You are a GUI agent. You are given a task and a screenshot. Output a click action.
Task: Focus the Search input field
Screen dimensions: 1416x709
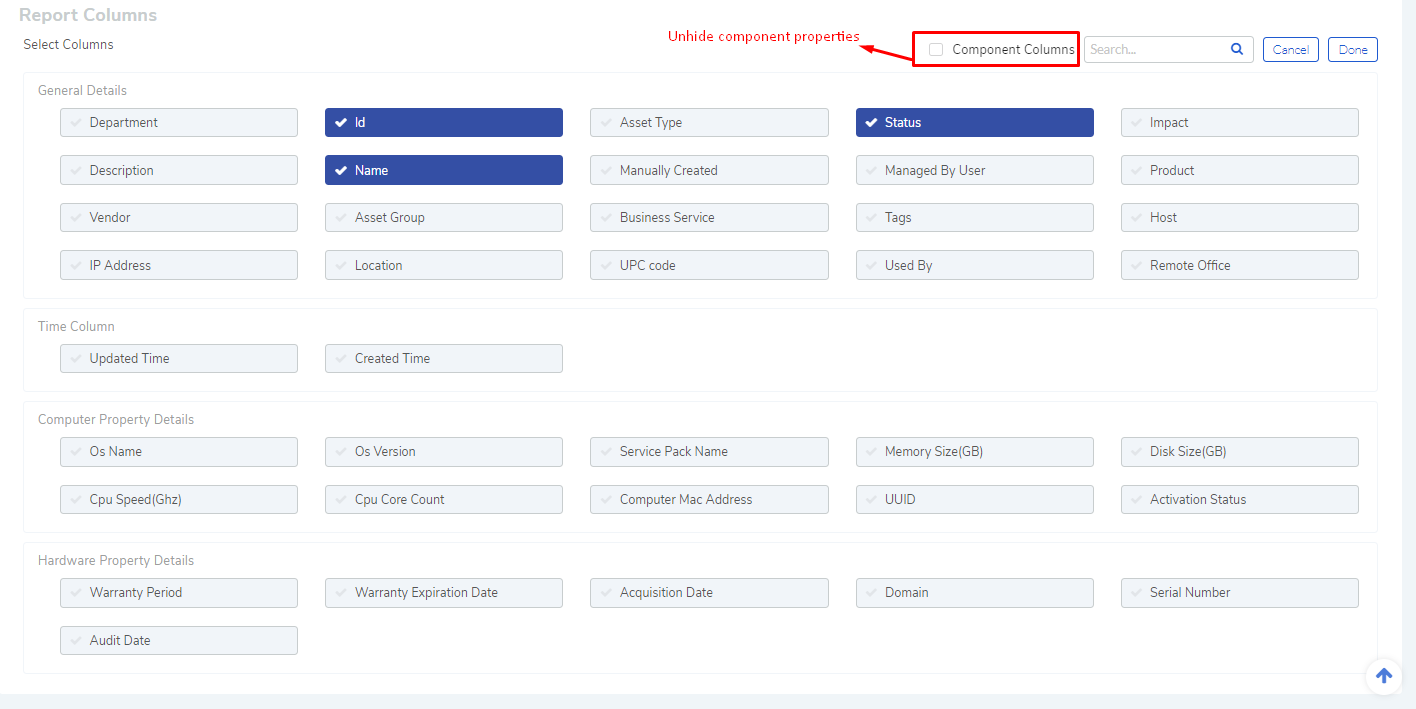pyautogui.click(x=1169, y=49)
